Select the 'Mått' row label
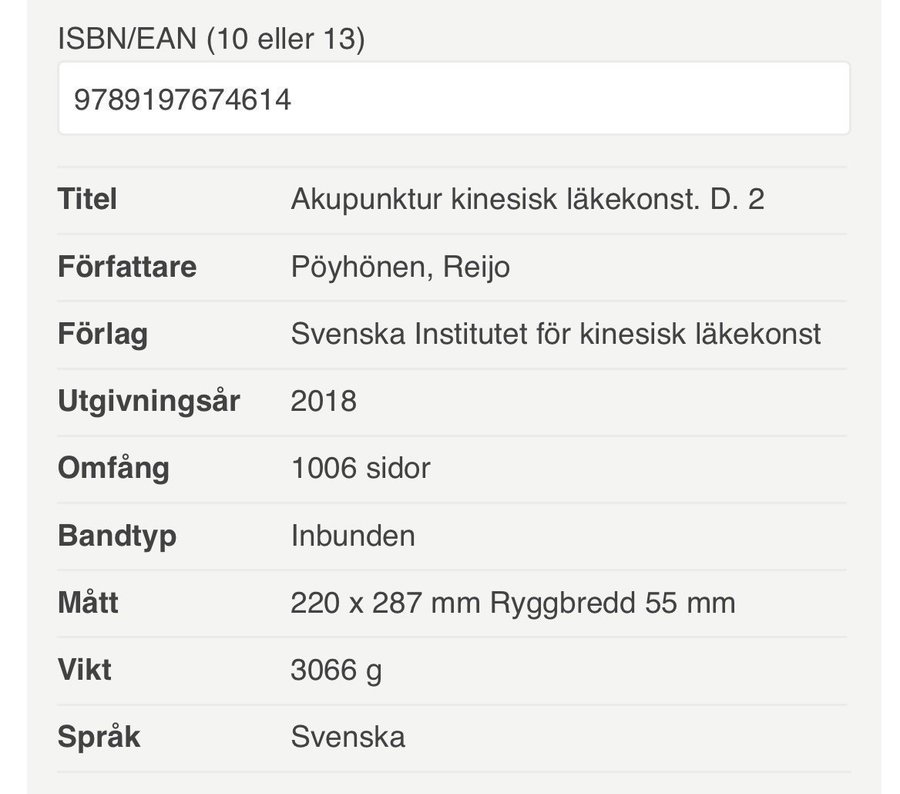The height and width of the screenshot is (794, 900). click(x=88, y=603)
